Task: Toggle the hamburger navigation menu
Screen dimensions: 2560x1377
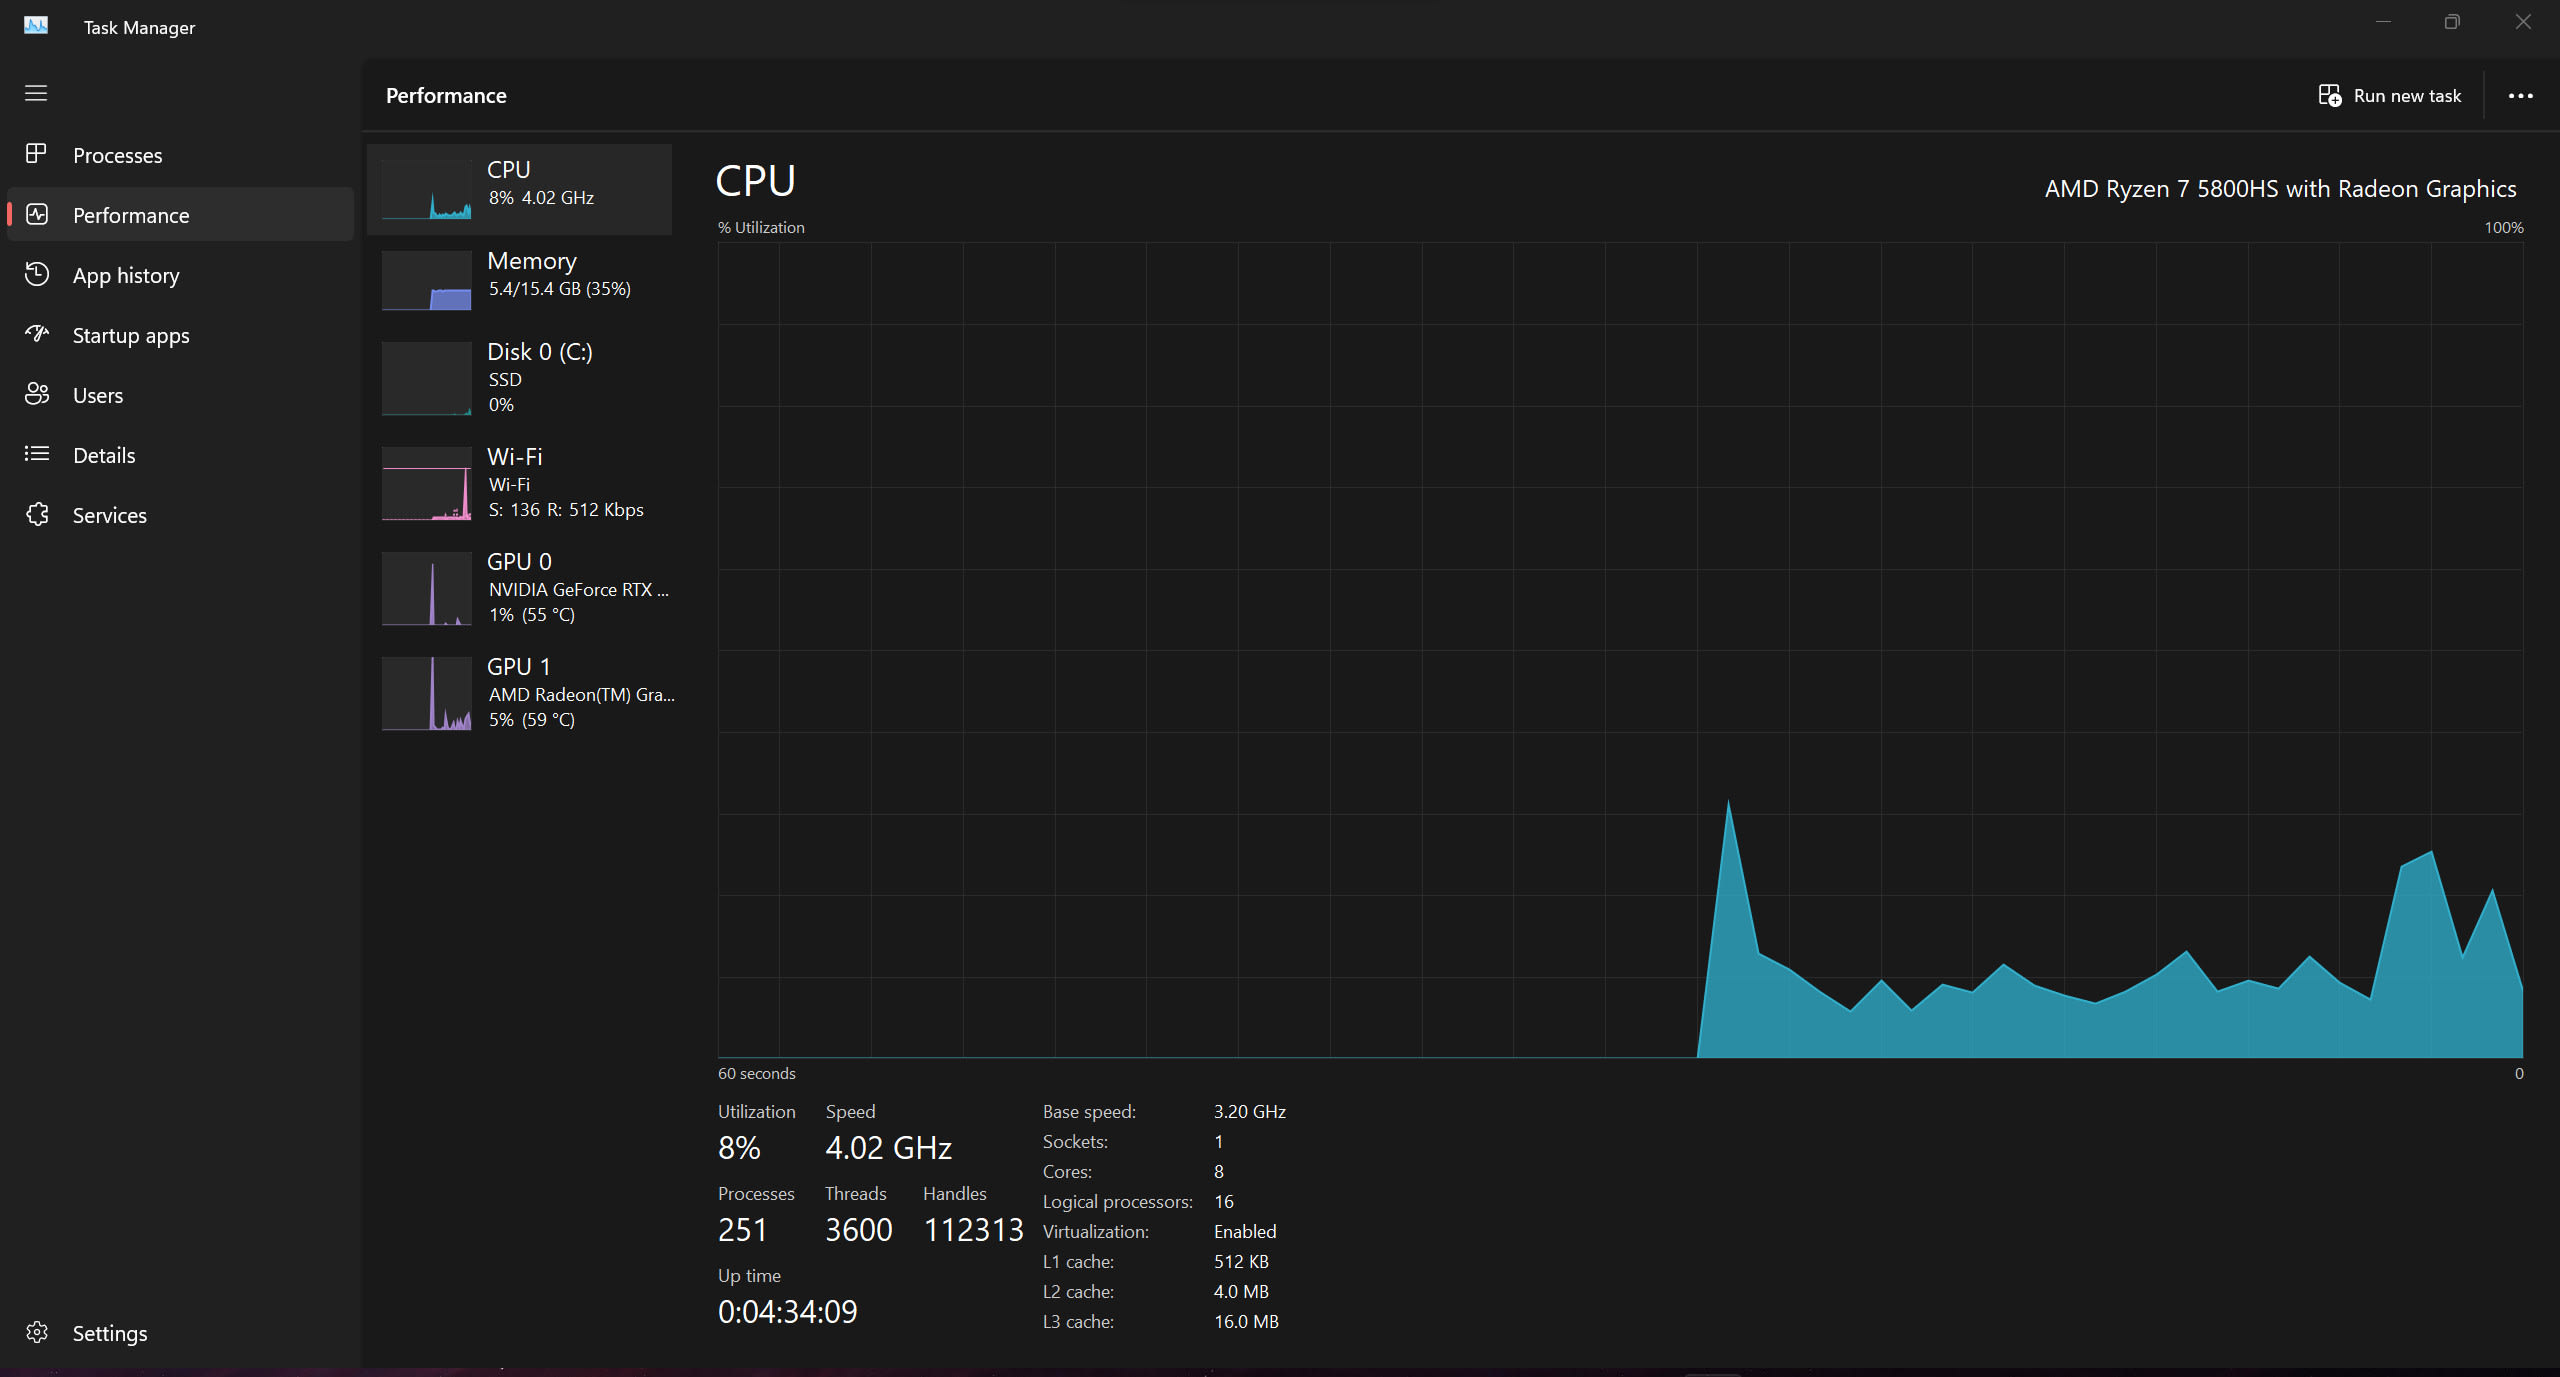Action: coord(36,93)
